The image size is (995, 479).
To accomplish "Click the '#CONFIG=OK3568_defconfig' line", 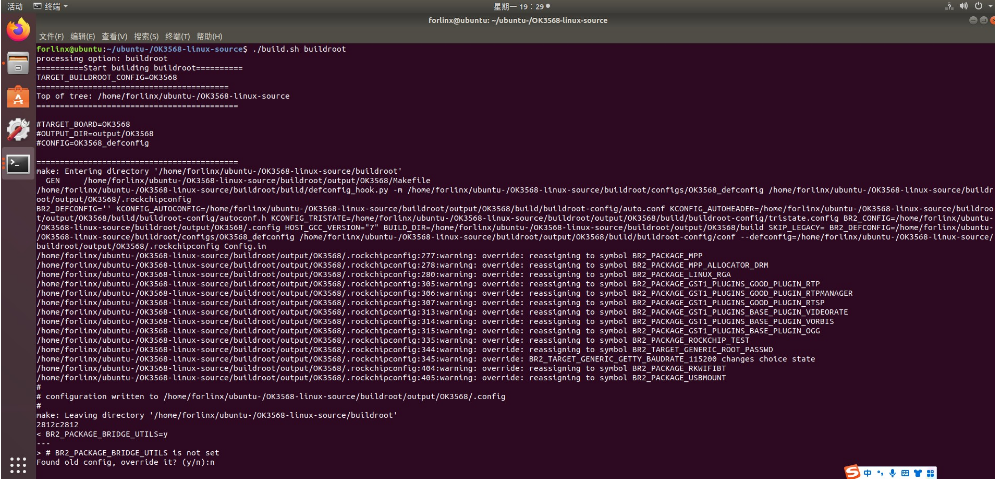I will [93, 143].
